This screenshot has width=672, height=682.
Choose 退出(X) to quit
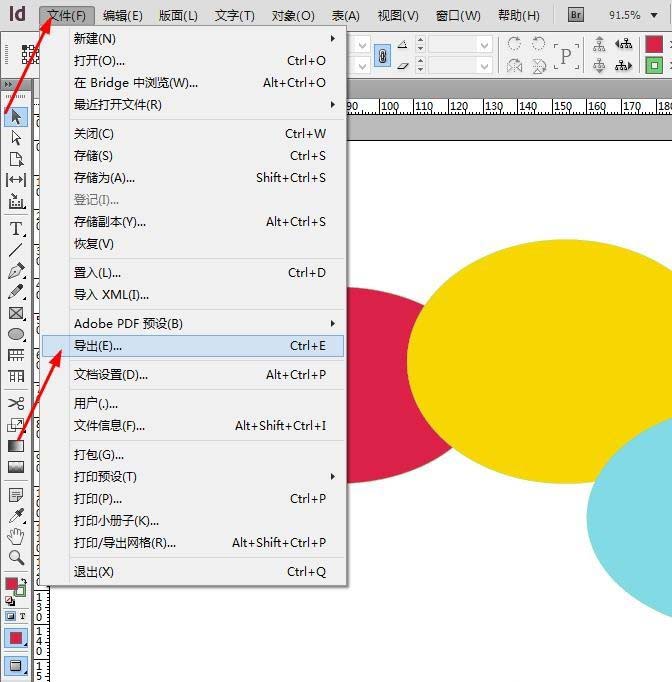(193, 572)
